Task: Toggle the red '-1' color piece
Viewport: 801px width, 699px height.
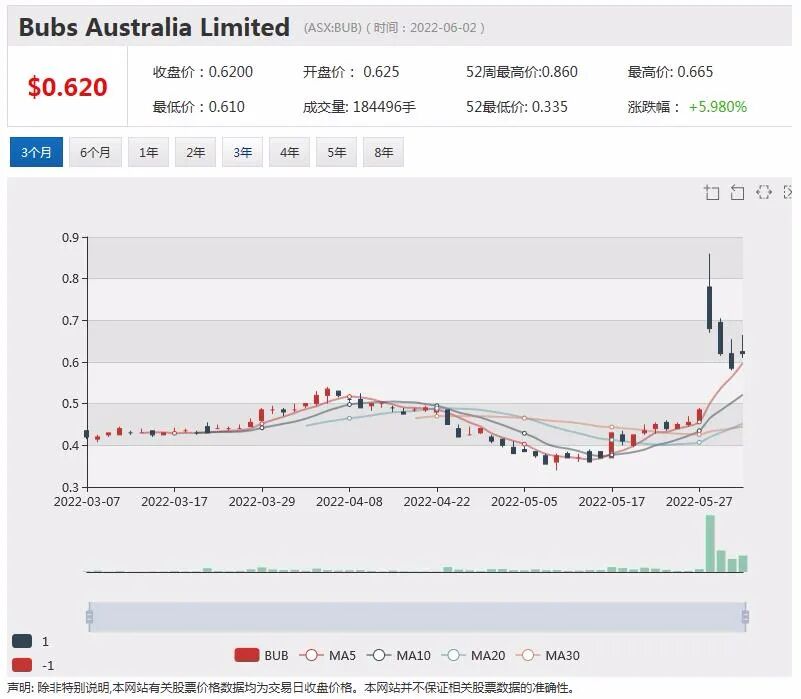Action: tap(22, 665)
